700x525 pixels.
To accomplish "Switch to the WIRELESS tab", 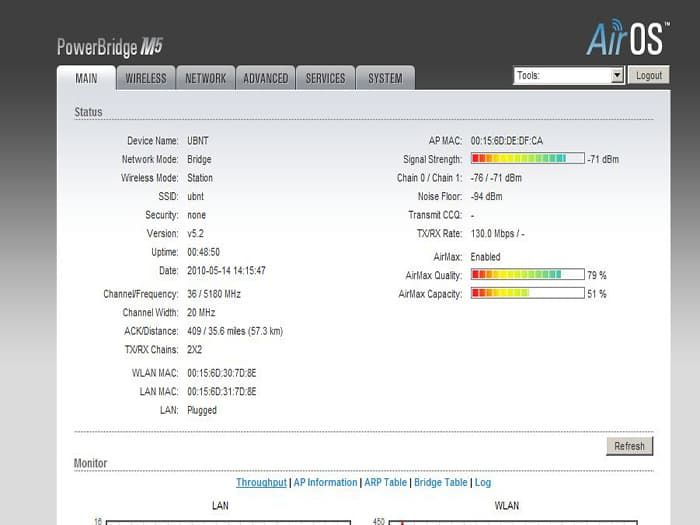I will [146, 79].
